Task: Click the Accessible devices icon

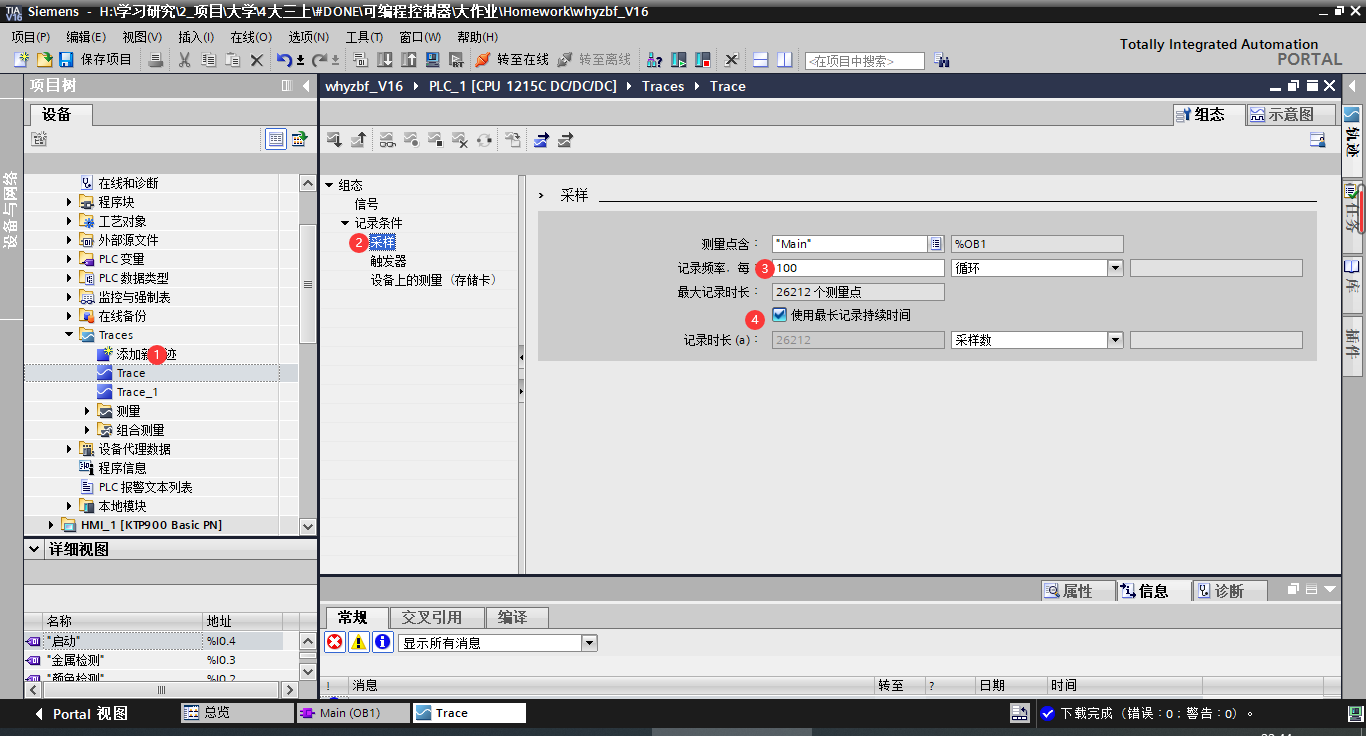Action: [x=655, y=60]
